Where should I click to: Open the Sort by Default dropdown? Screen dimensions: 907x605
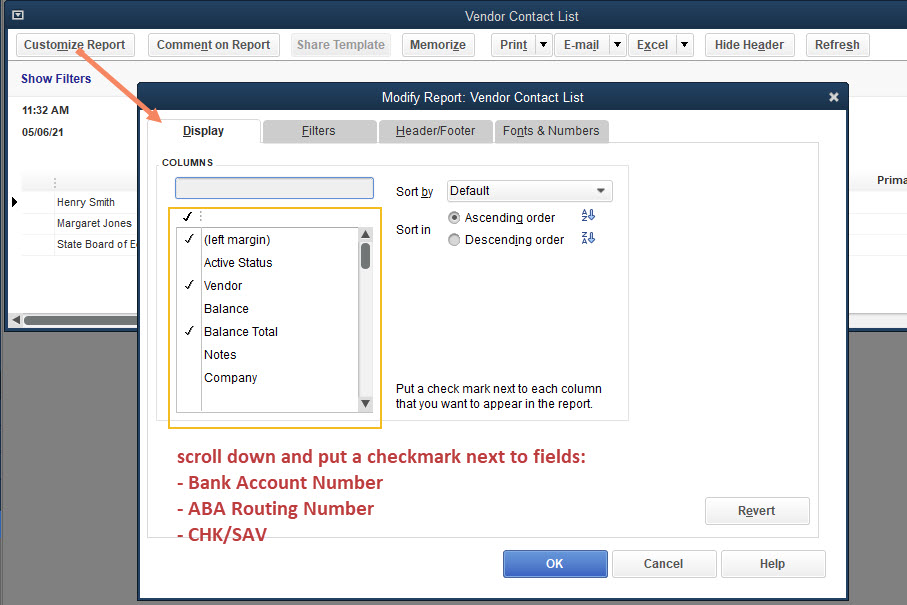click(529, 191)
